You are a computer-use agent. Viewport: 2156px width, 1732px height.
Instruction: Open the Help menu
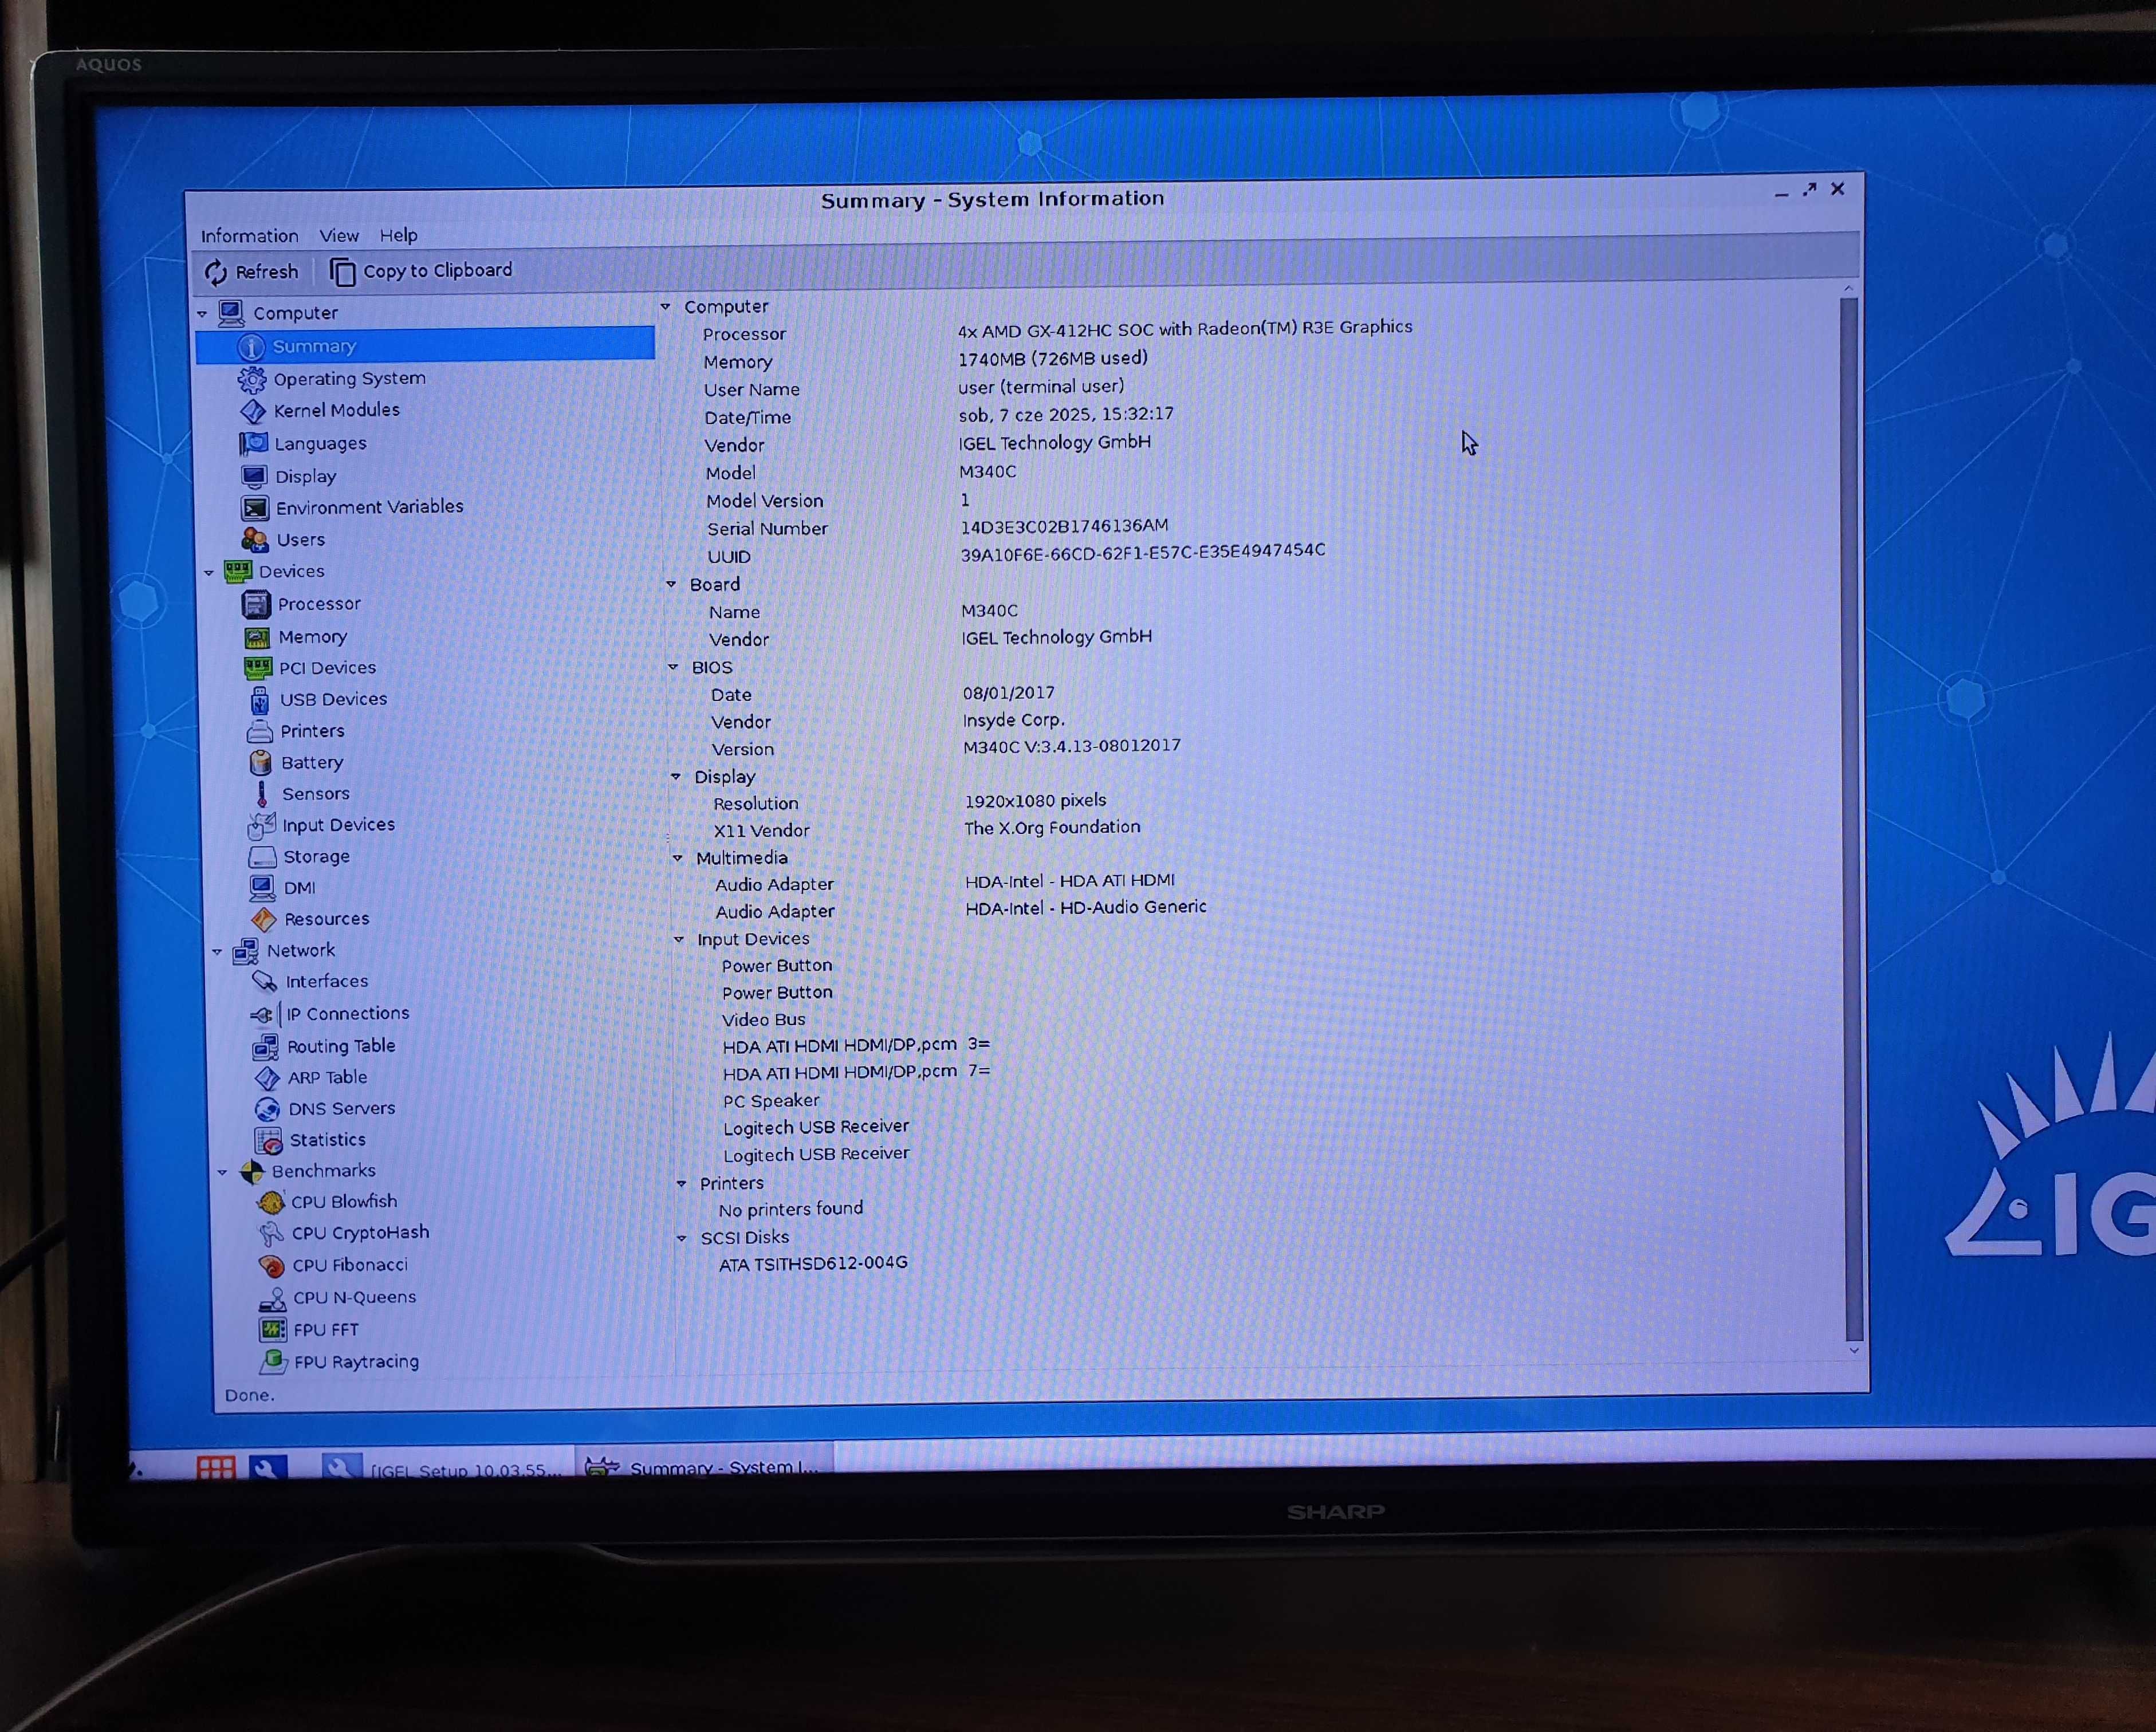[x=399, y=235]
